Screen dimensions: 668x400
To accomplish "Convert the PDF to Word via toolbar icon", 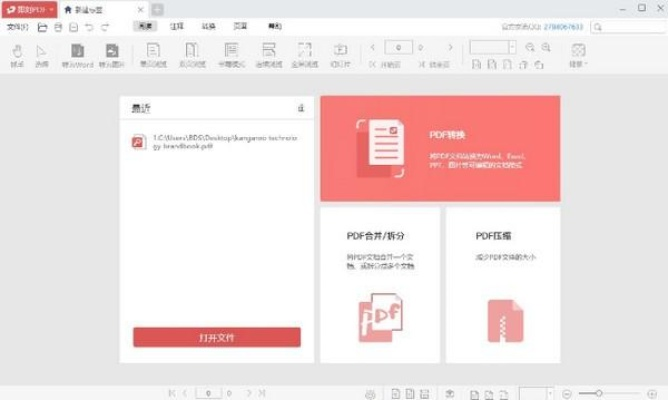I will tap(78, 55).
